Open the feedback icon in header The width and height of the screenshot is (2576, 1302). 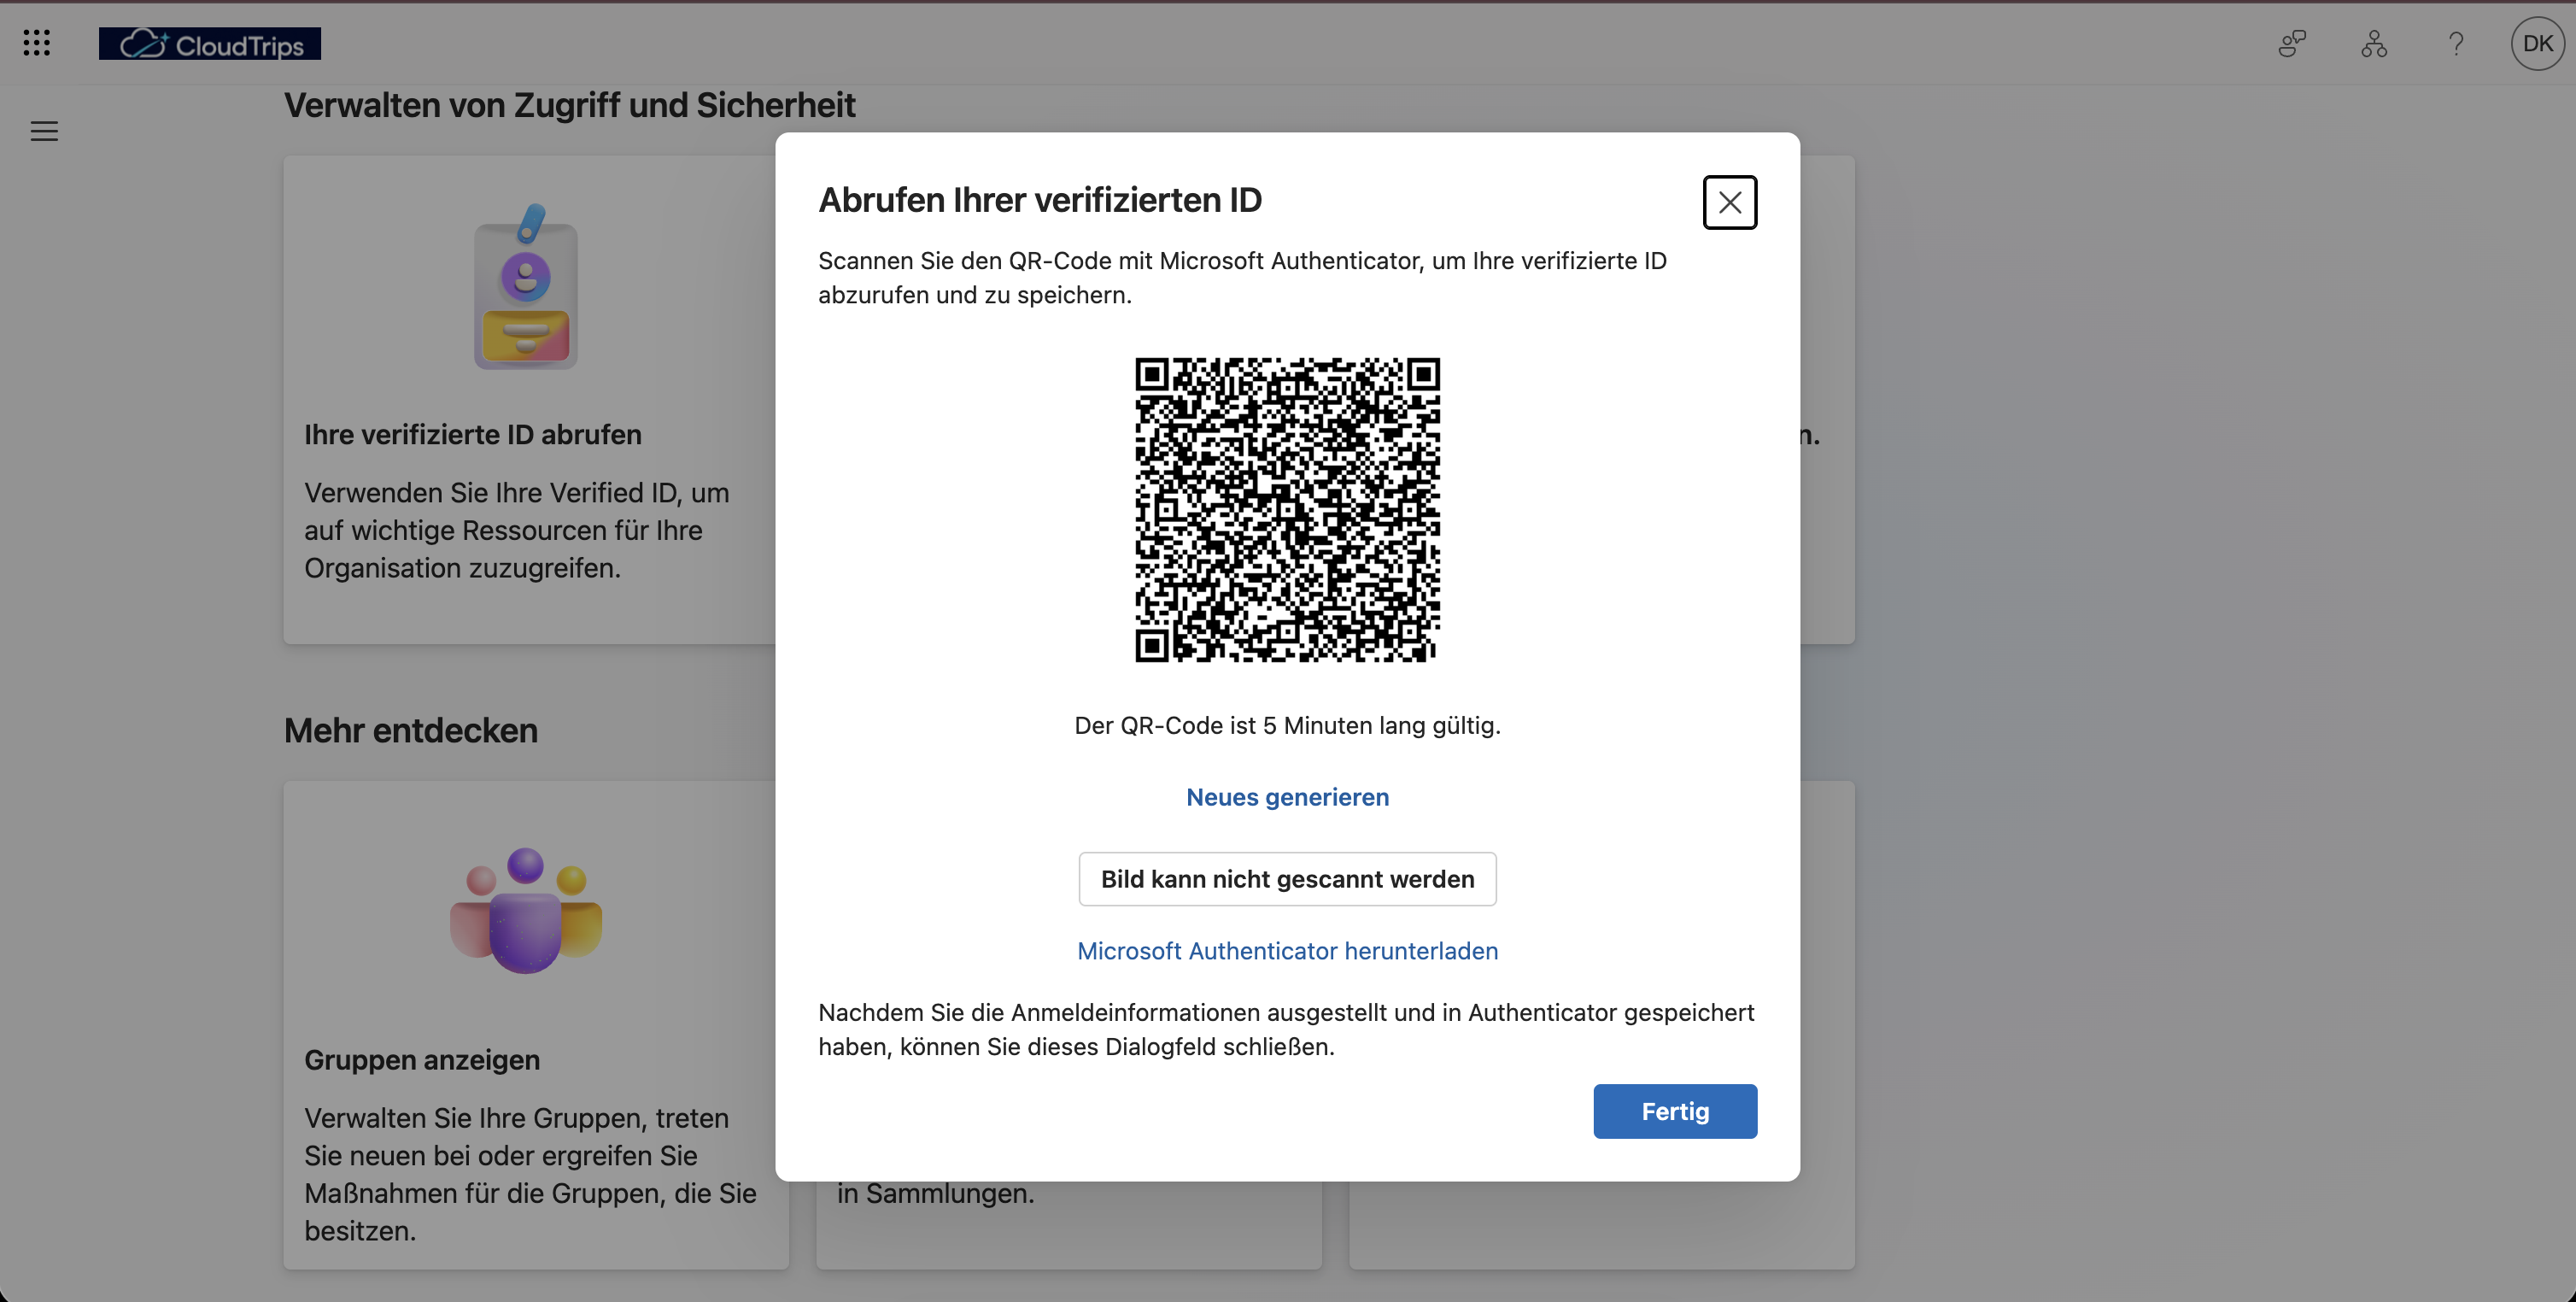(x=2292, y=44)
